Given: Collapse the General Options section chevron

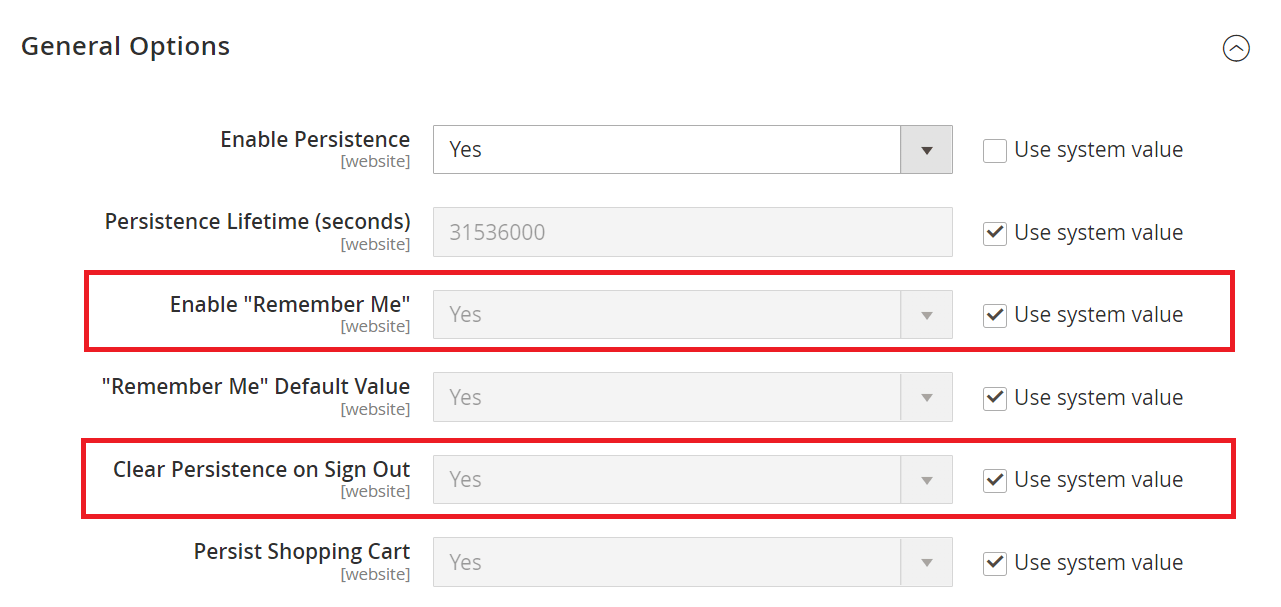Looking at the screenshot, I should click(x=1236, y=47).
